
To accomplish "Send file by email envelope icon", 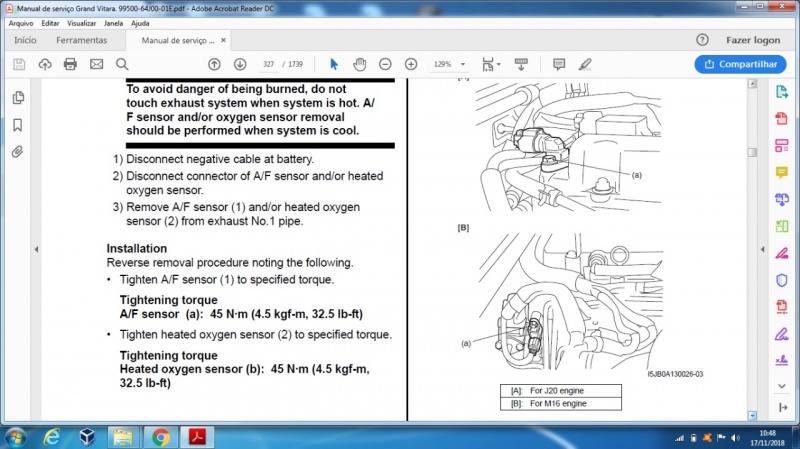I will 96,64.
